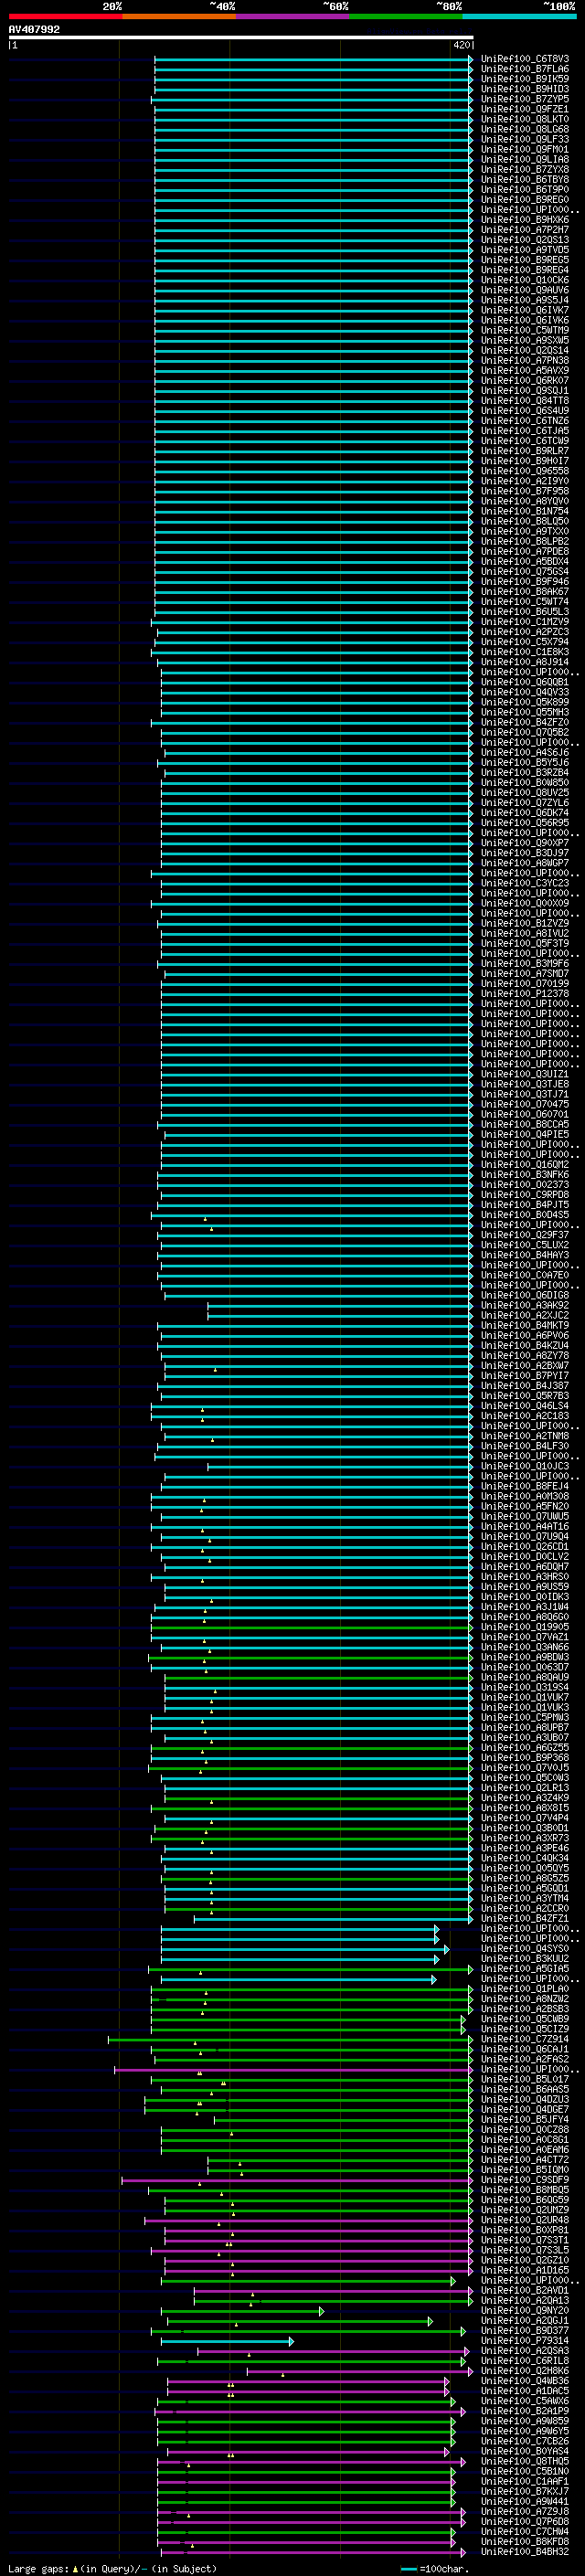This screenshot has height=2576, width=585.
Task: Select the UniRef100_B5JFY4 hit label
Action: coord(525,2119)
